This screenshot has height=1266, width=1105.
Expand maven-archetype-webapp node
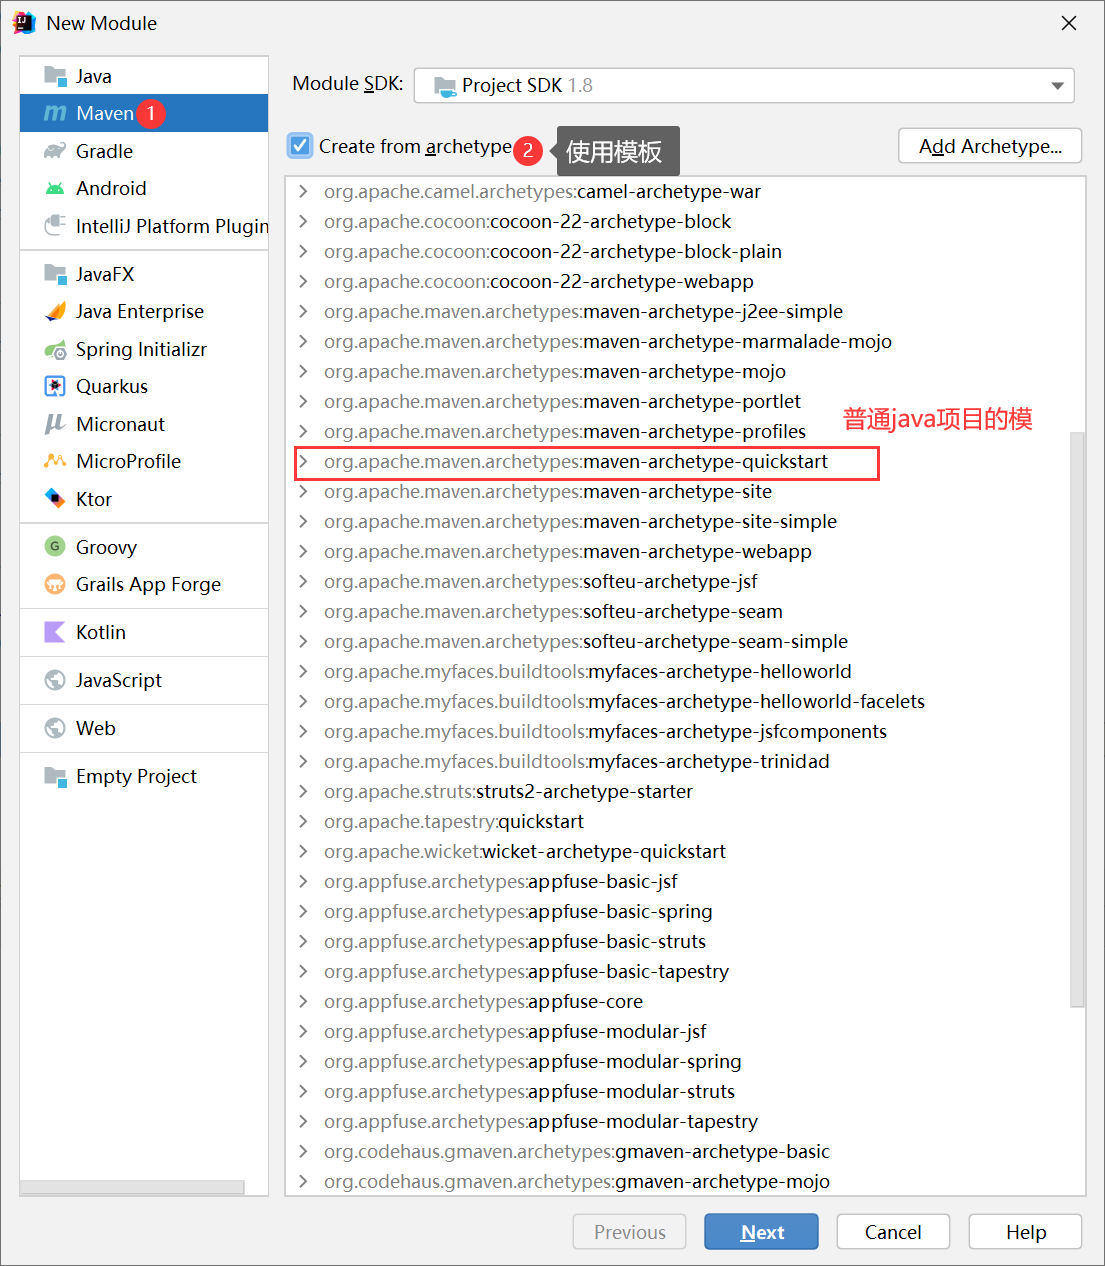pos(303,551)
